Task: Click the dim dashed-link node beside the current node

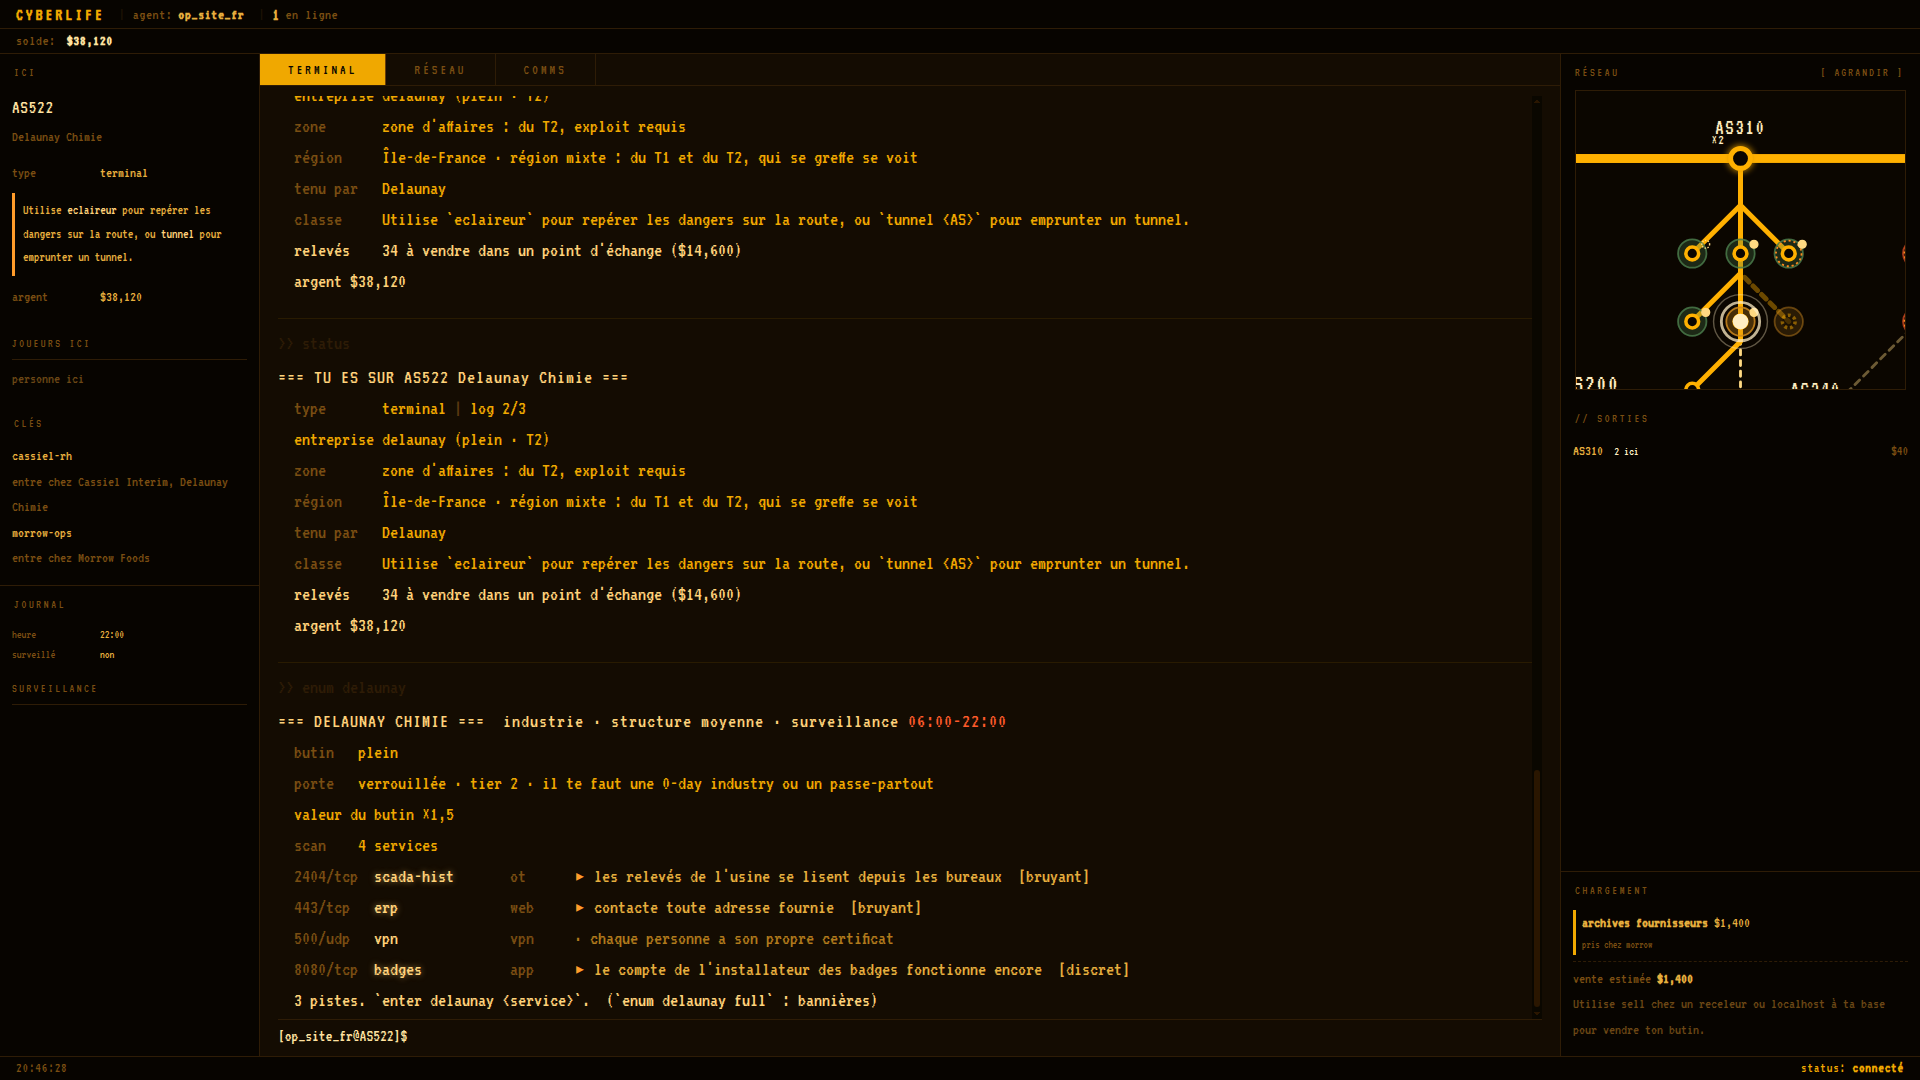Action: point(1788,321)
